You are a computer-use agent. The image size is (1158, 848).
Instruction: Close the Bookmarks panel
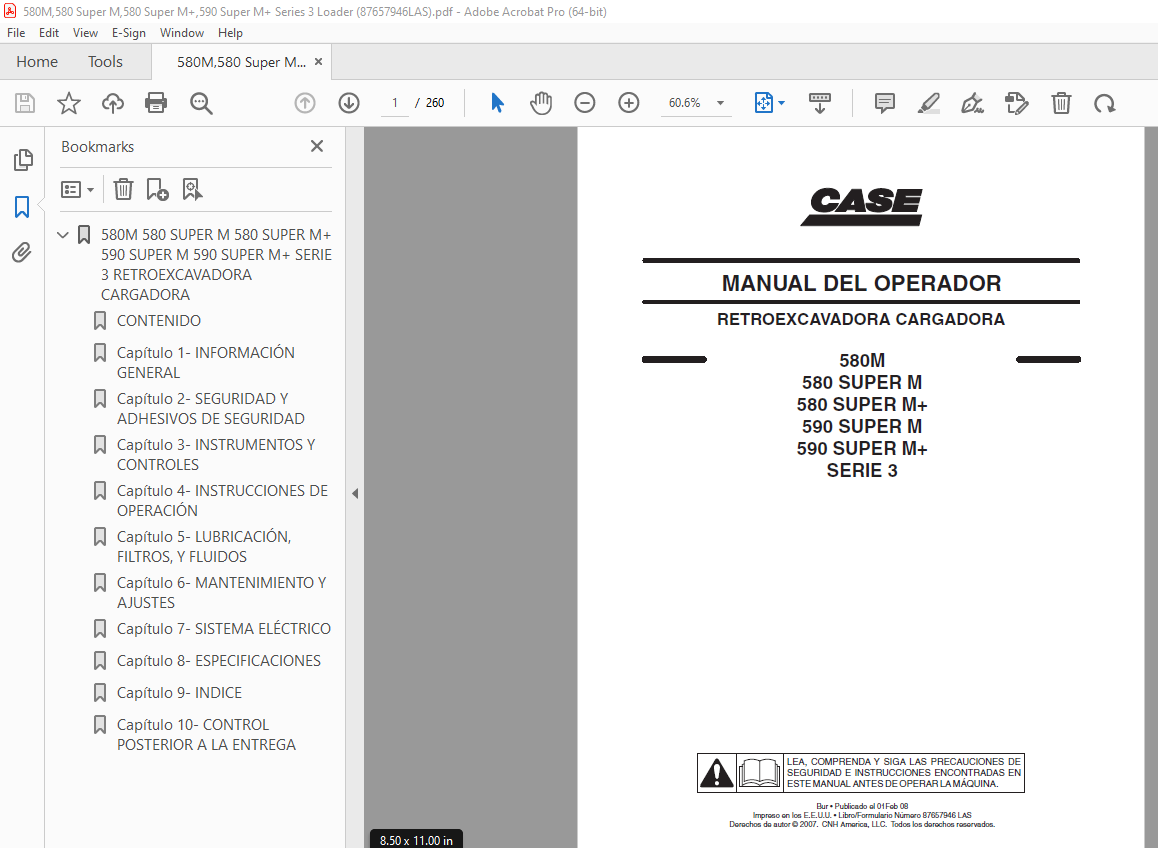pos(317,146)
